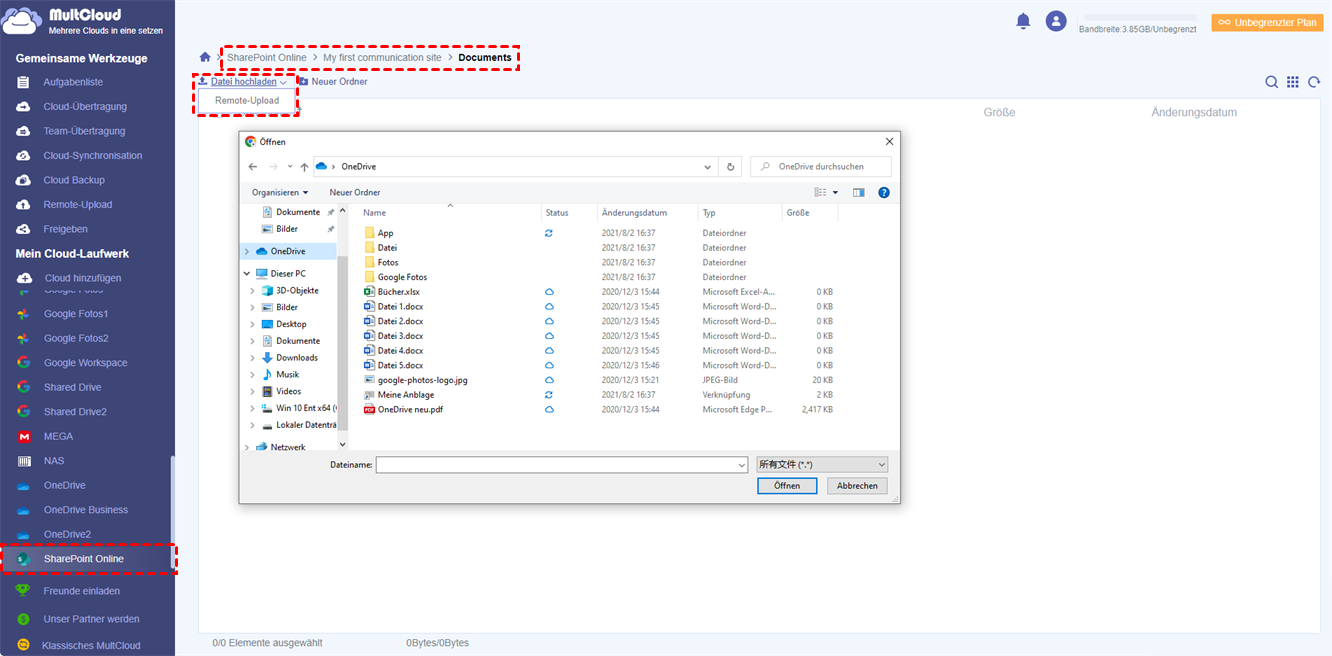1332x656 pixels.
Task: Select the Meine Anblage shortcut
Action: click(405, 395)
